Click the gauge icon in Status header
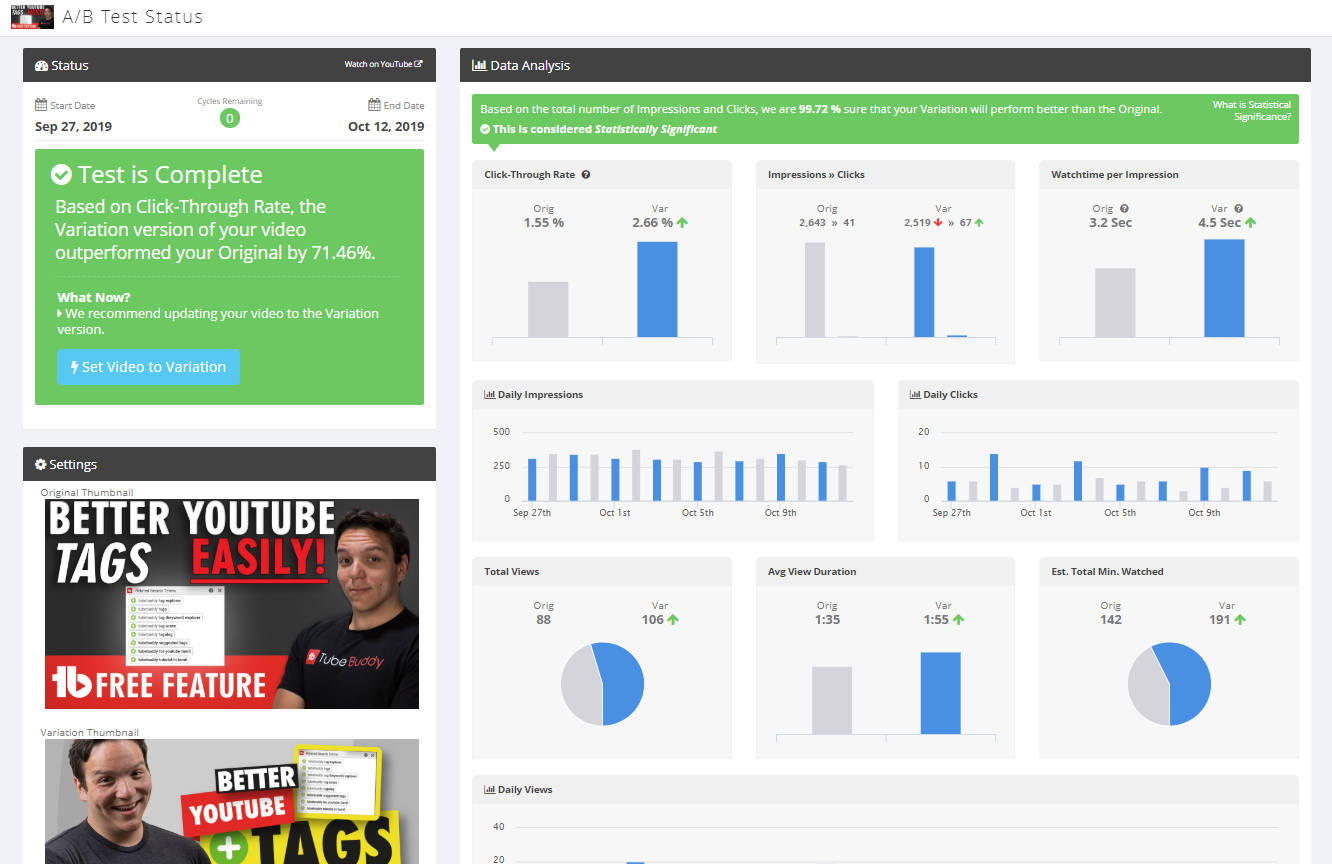Image resolution: width=1332 pixels, height=864 pixels. pos(41,66)
